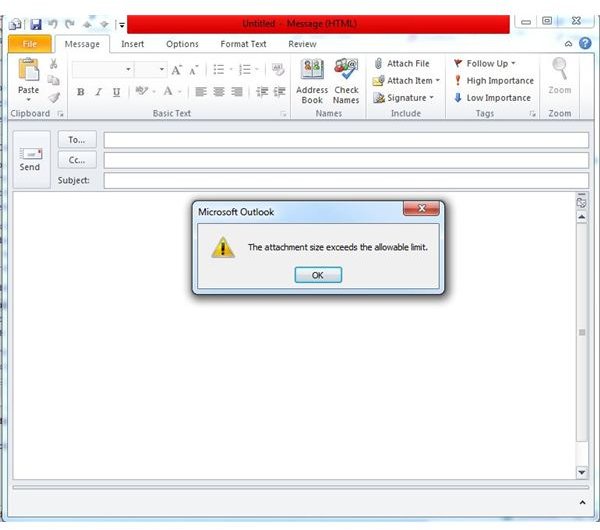
Task: Click the Paste clipboard icon
Action: [29, 70]
